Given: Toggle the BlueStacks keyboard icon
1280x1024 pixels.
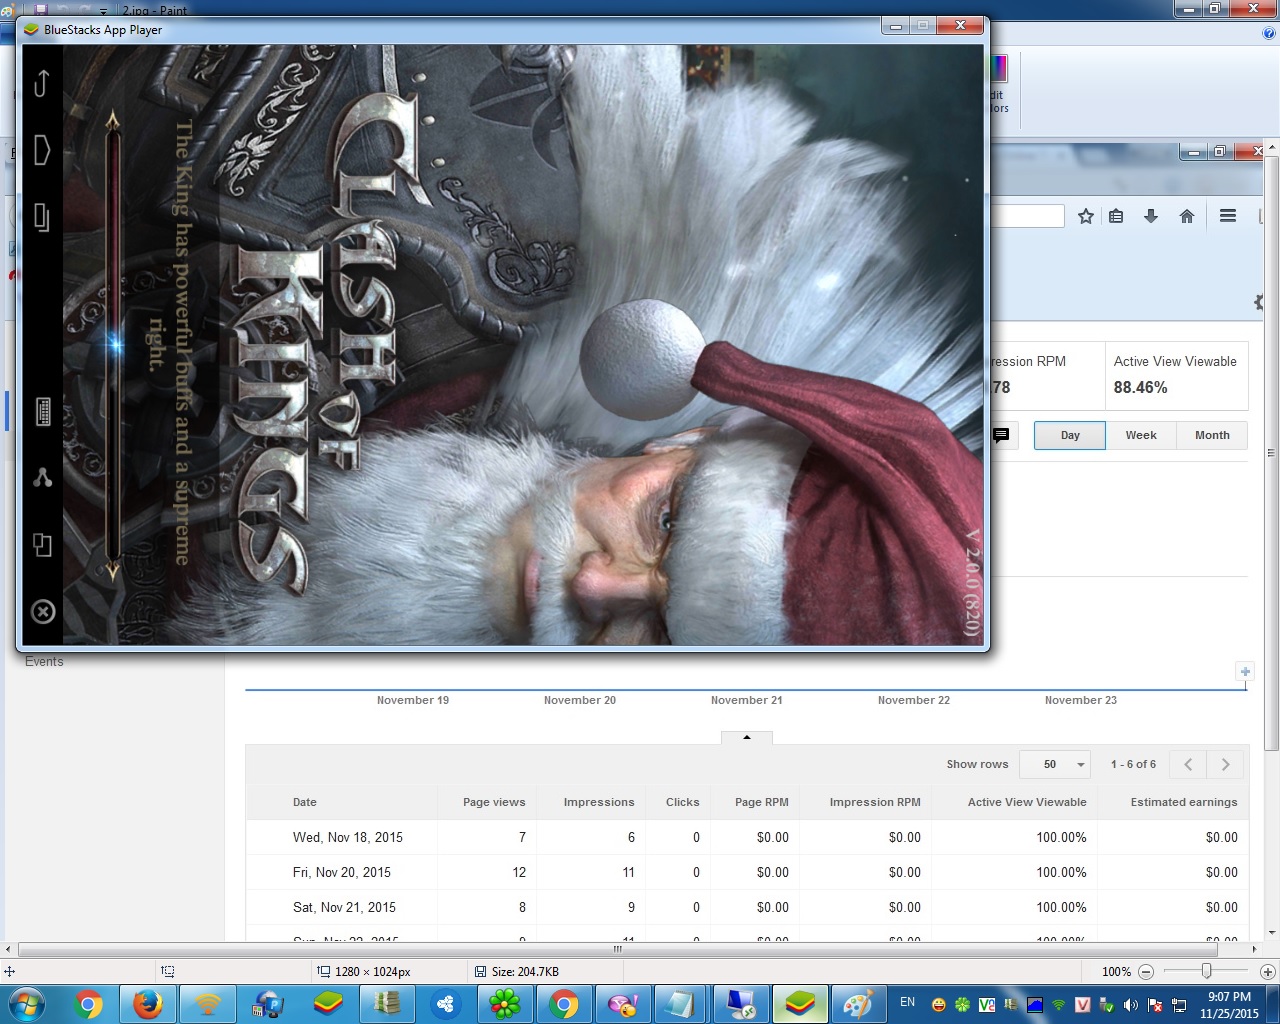Looking at the screenshot, I should pos(43,411).
